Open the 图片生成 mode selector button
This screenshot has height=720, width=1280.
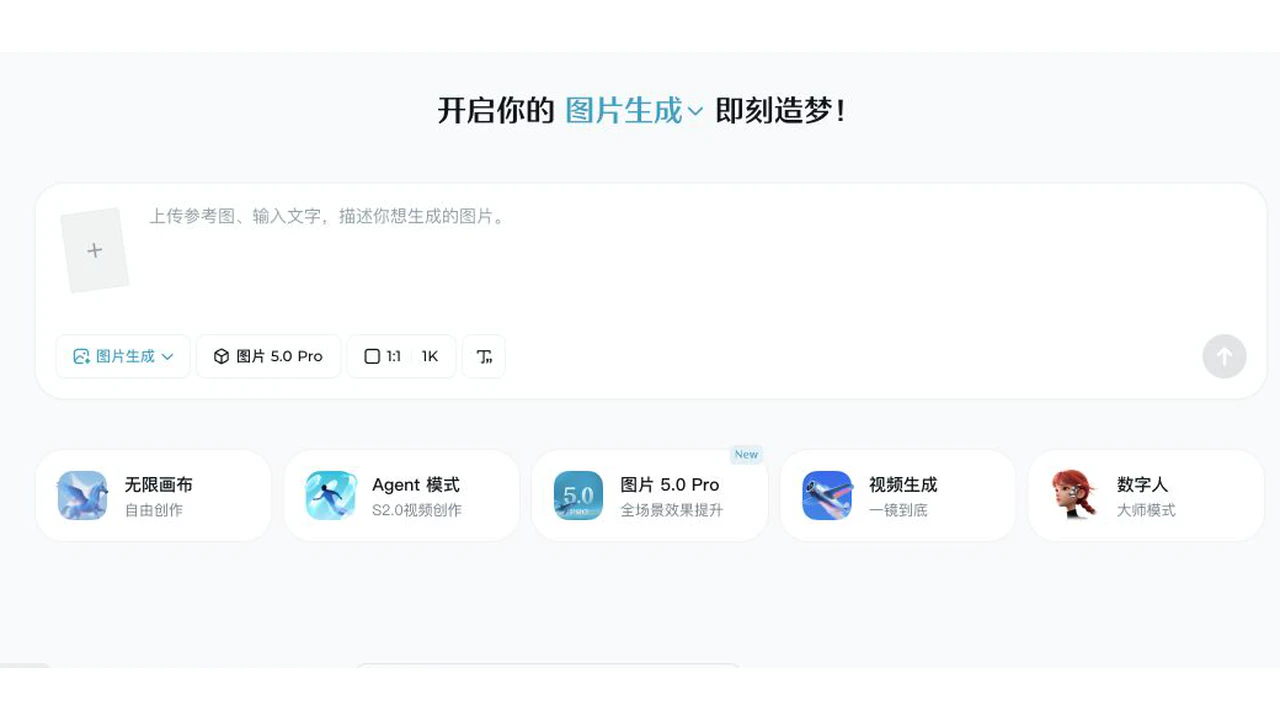click(x=123, y=356)
